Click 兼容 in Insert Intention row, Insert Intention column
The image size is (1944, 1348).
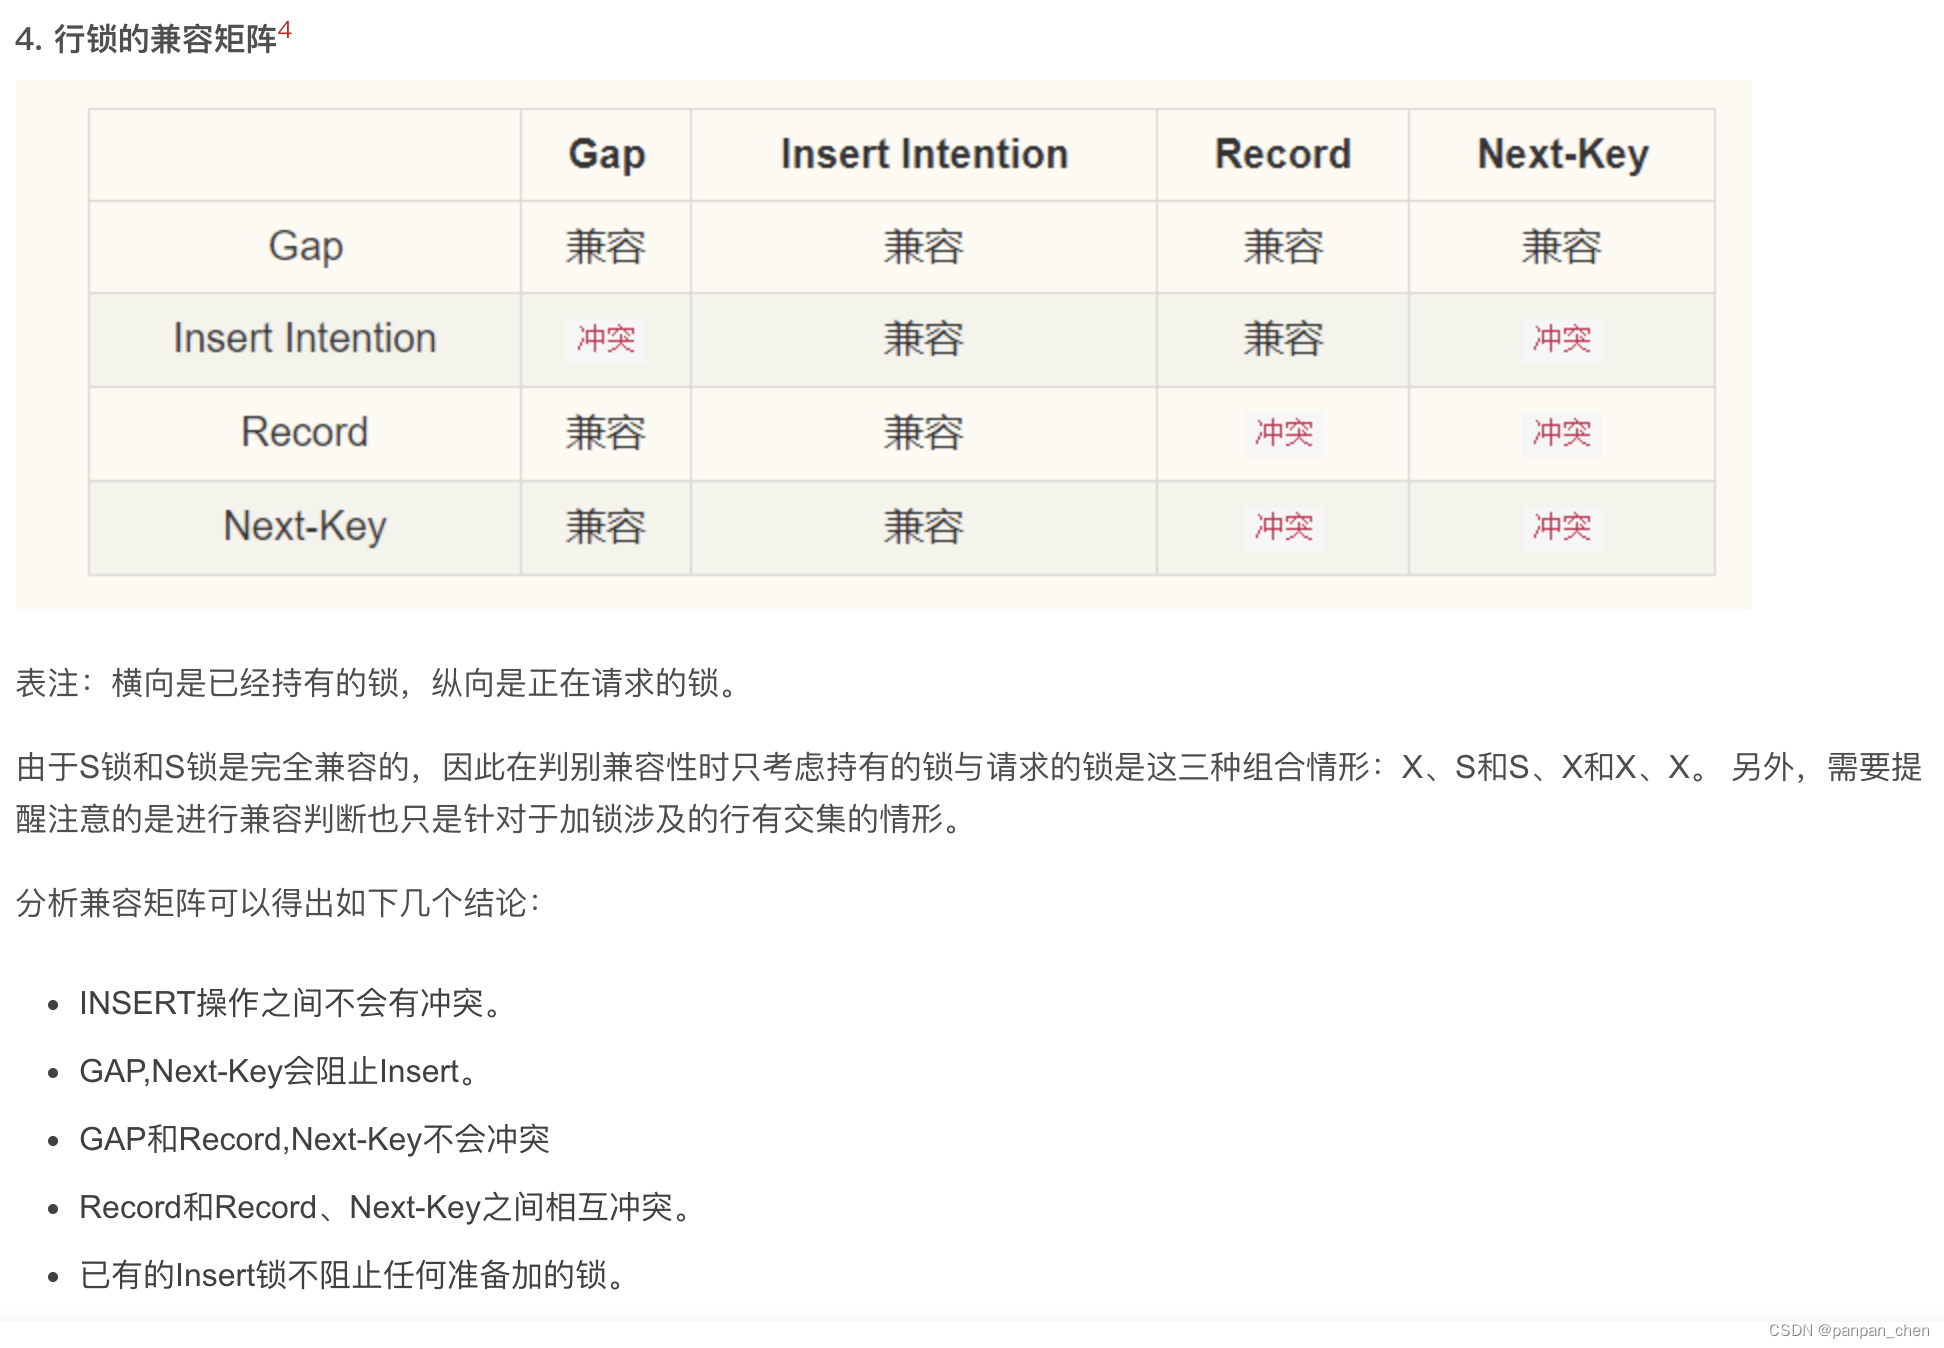[924, 340]
